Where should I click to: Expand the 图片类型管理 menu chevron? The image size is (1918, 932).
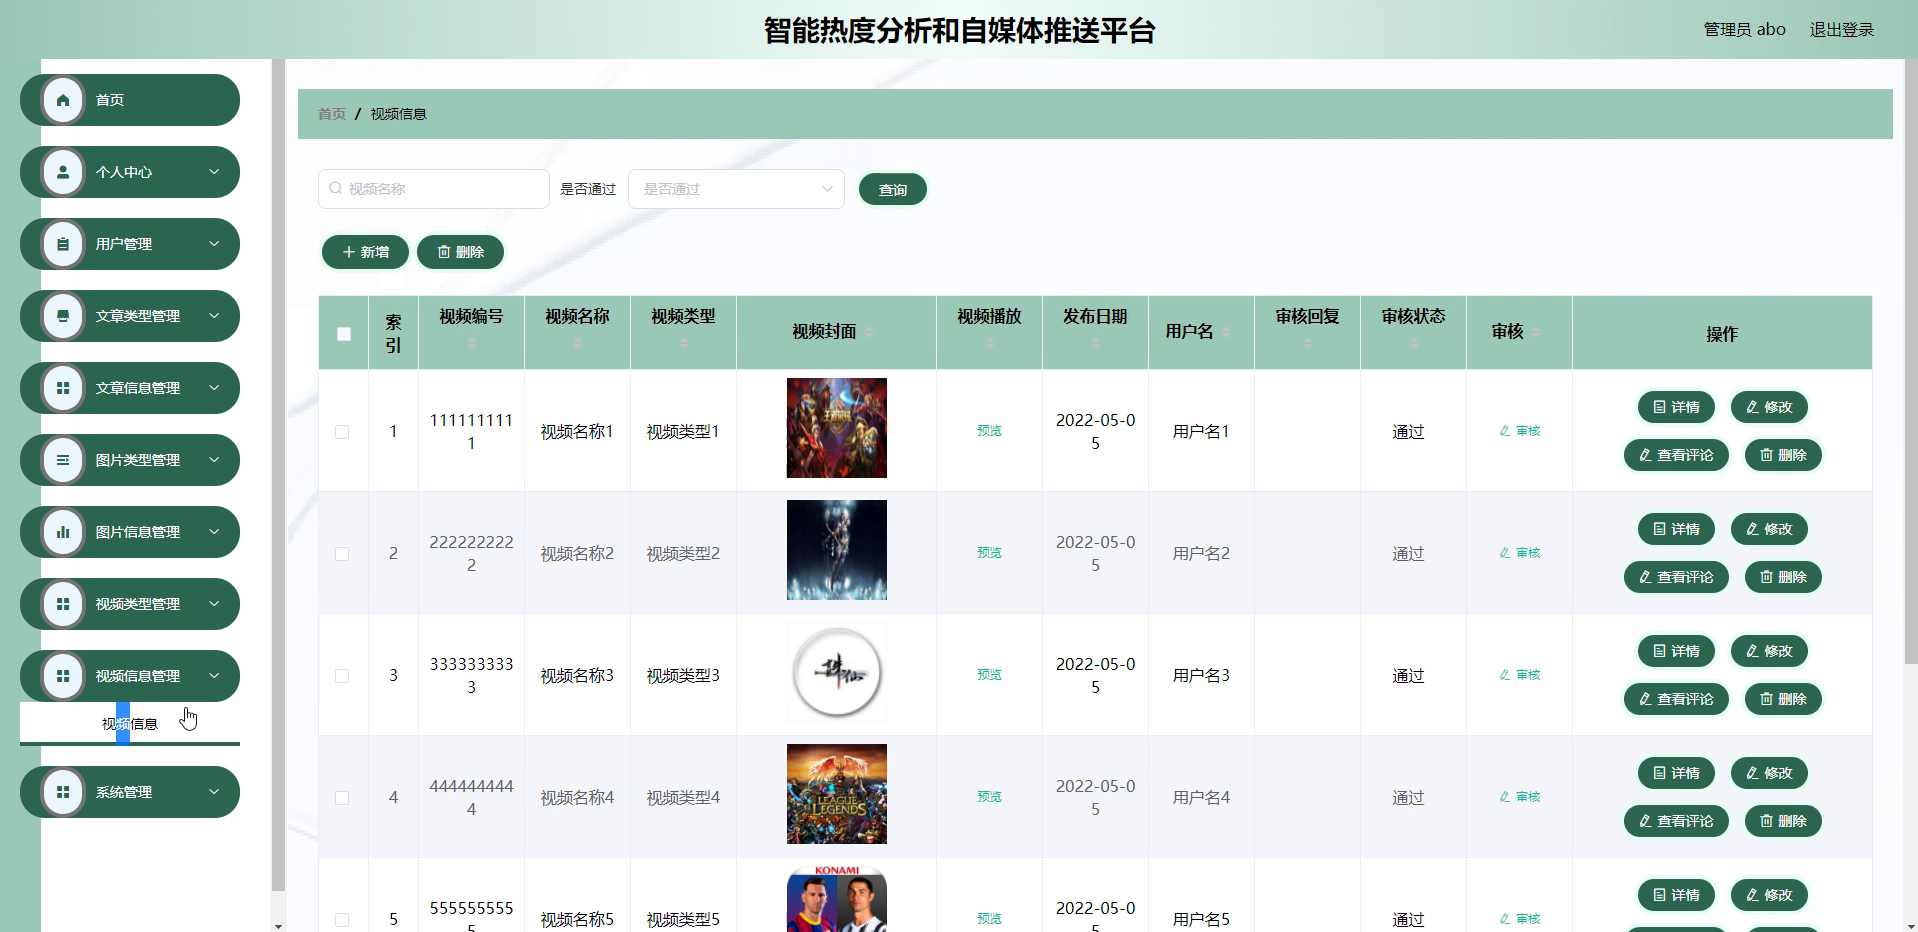click(214, 460)
